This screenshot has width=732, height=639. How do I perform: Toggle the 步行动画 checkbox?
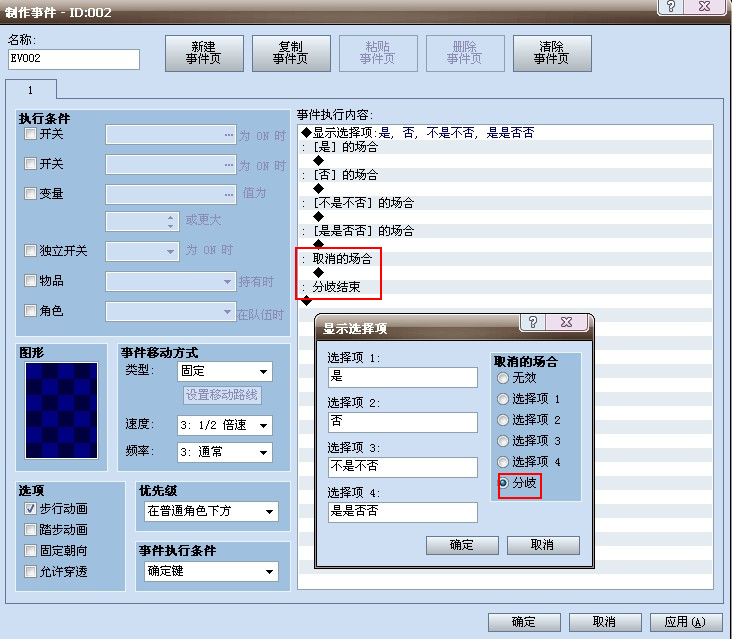click(30, 509)
